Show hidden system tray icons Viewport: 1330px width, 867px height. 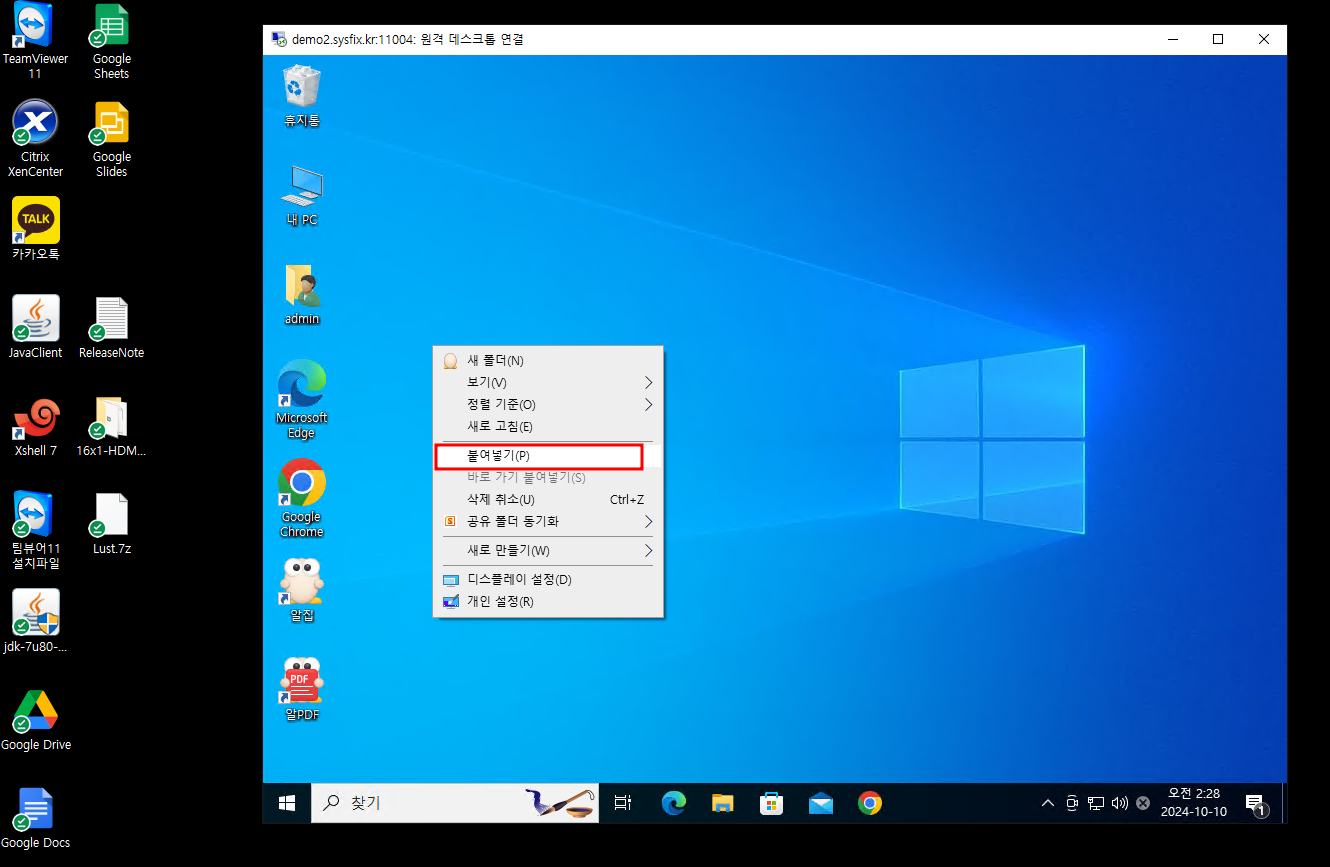point(1047,803)
